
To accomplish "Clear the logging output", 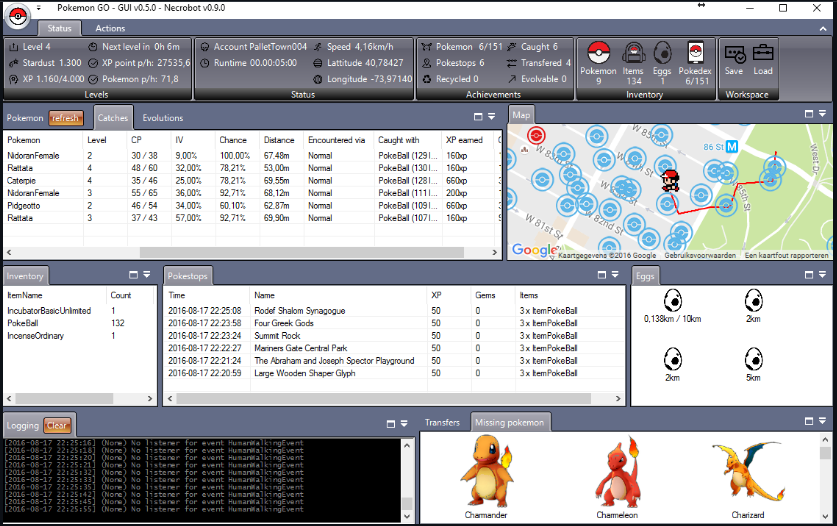I will coord(57,425).
